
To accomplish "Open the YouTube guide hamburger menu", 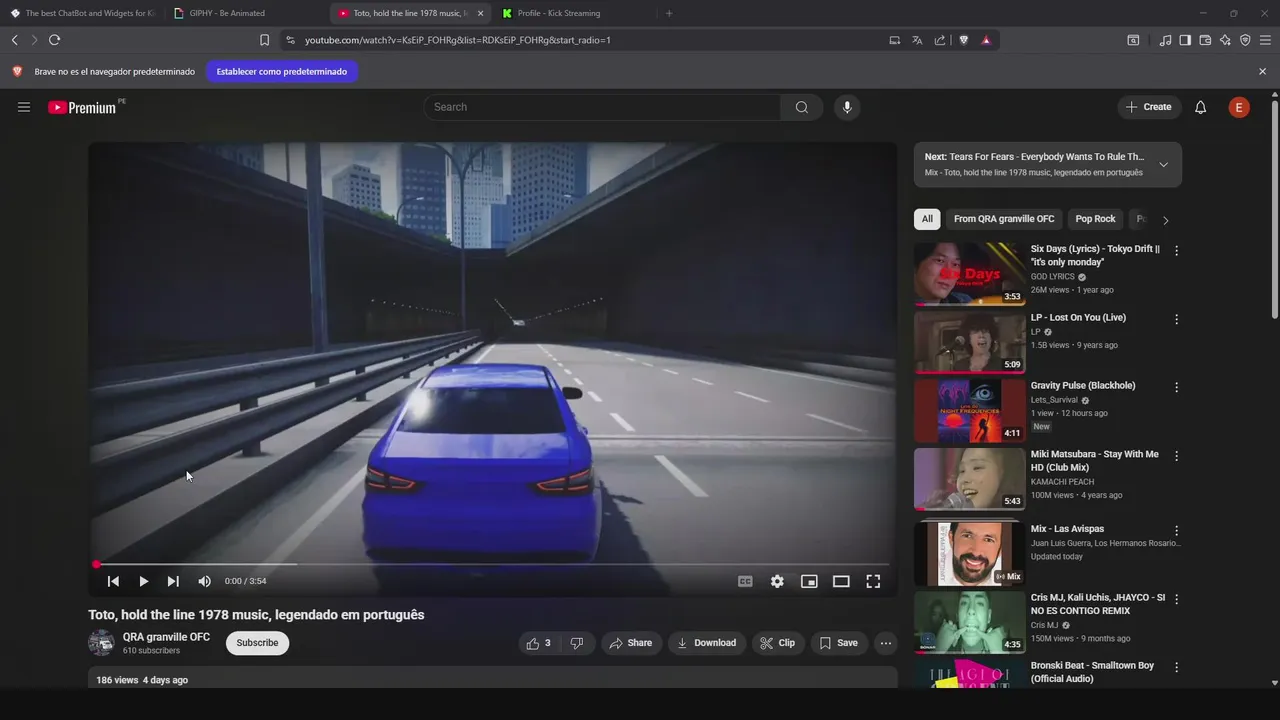I will (24, 107).
